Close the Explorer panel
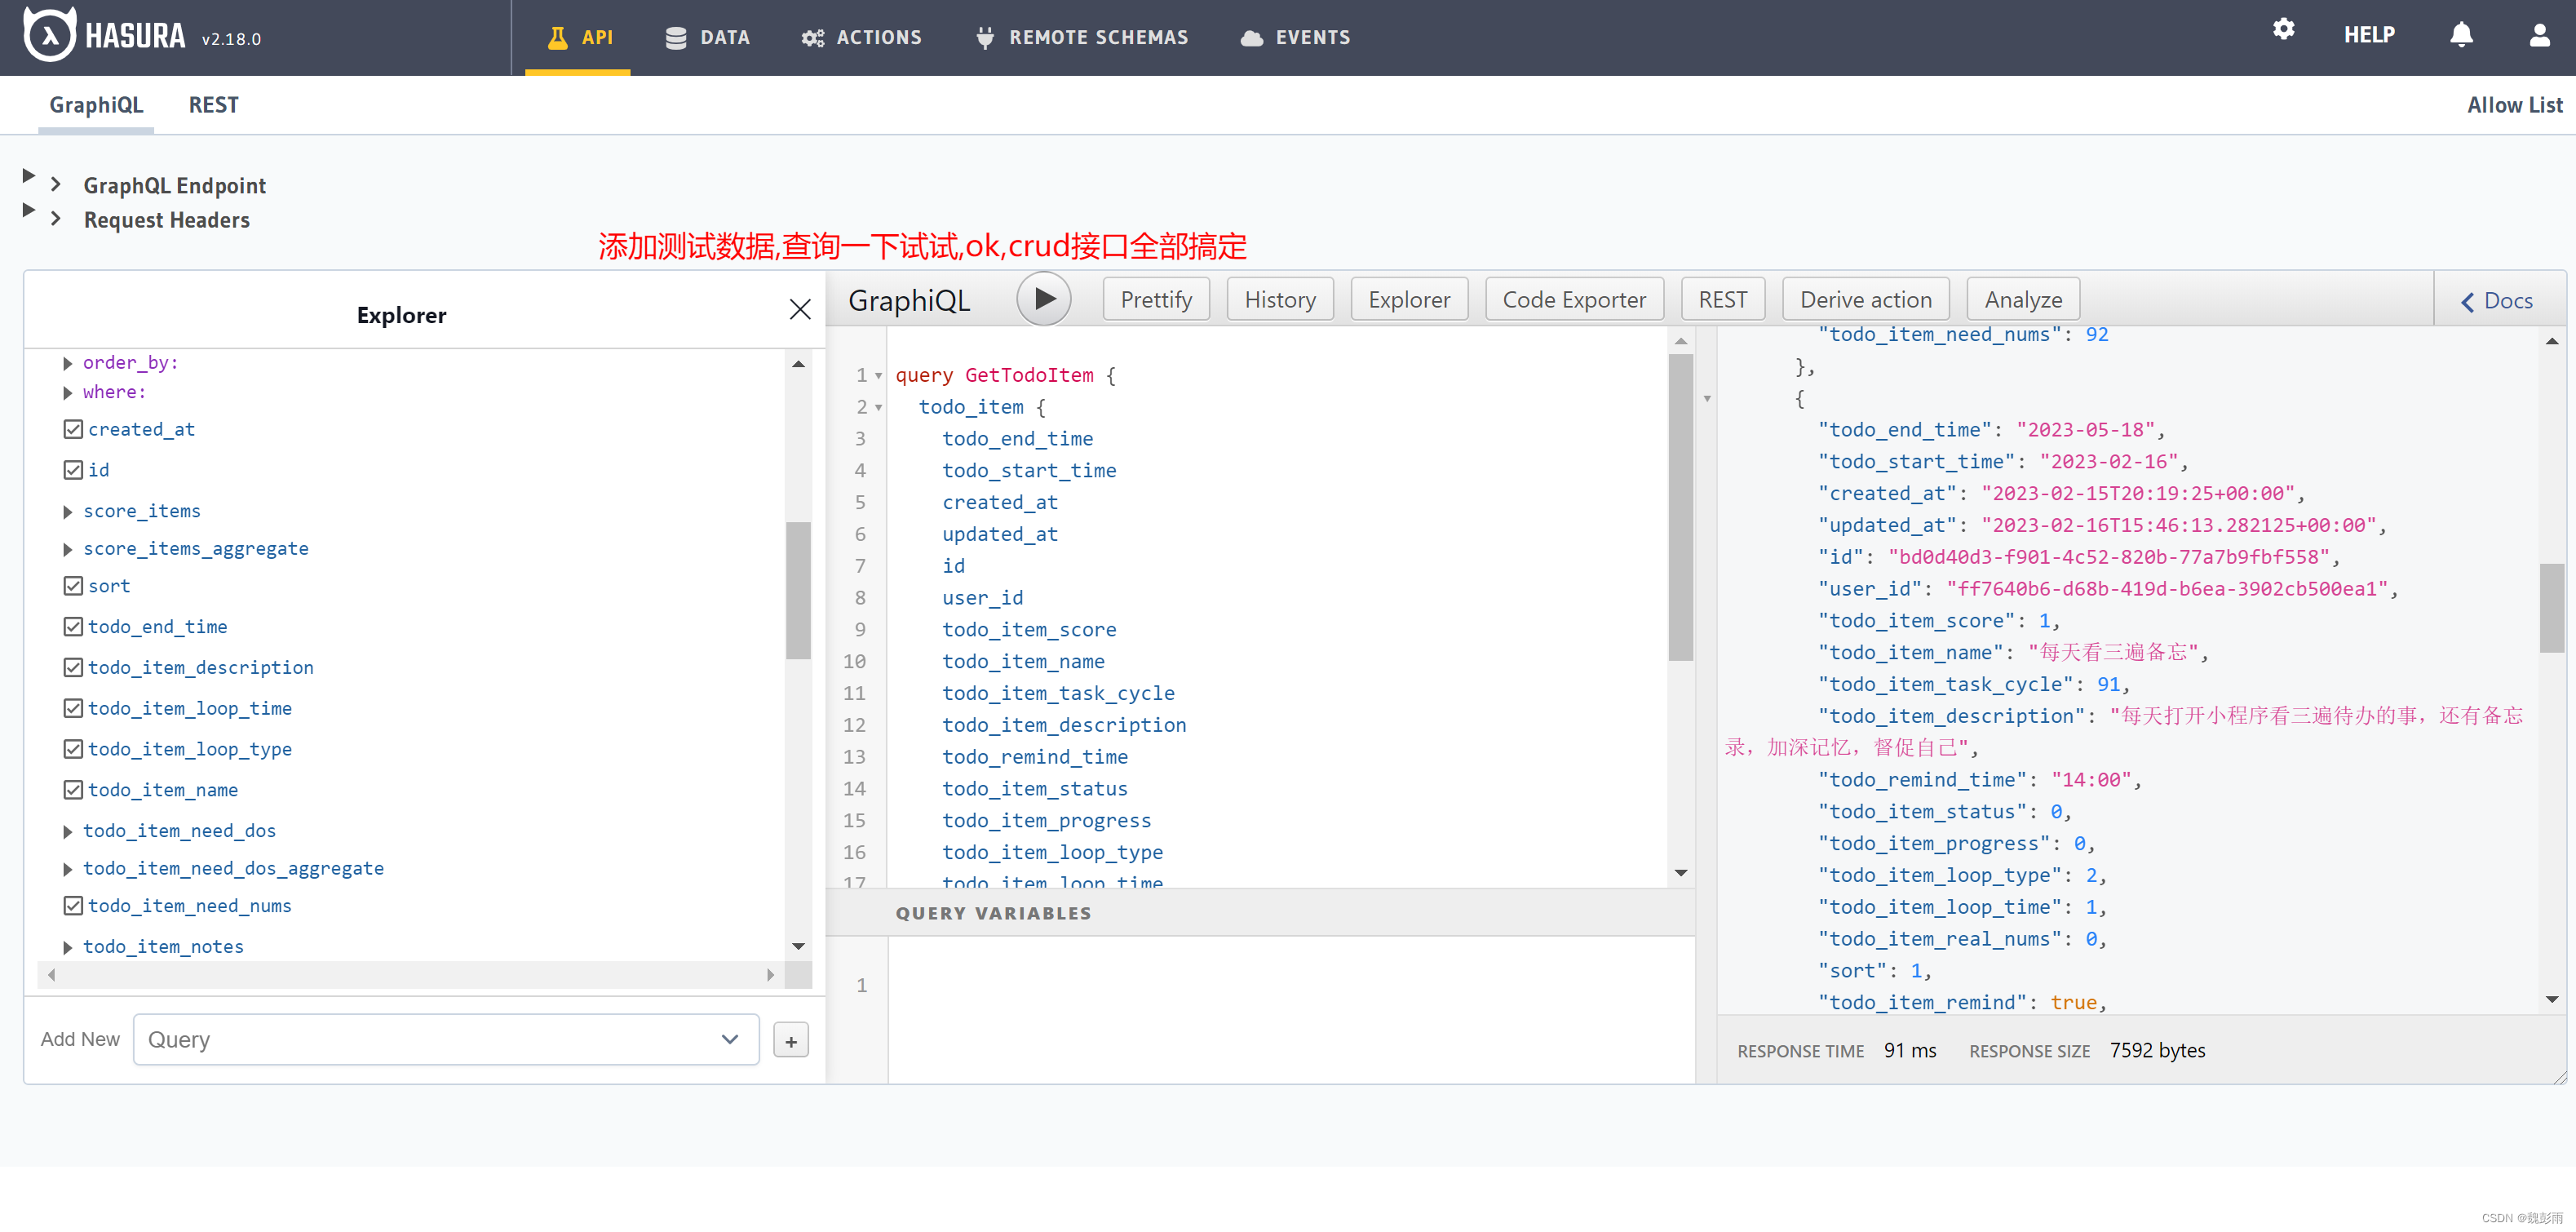 pos(799,309)
